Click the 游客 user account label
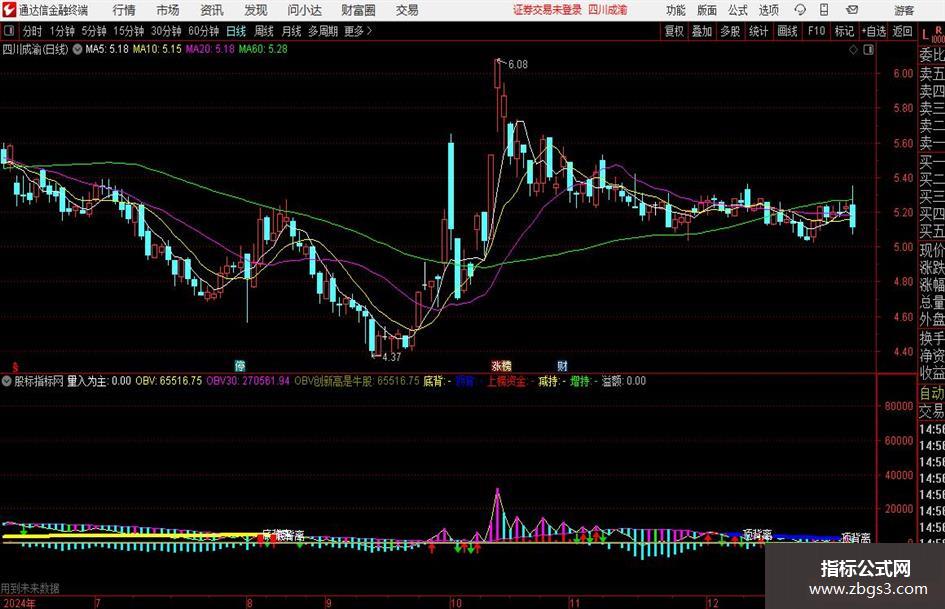Image resolution: width=945 pixels, height=609 pixels. click(x=903, y=10)
